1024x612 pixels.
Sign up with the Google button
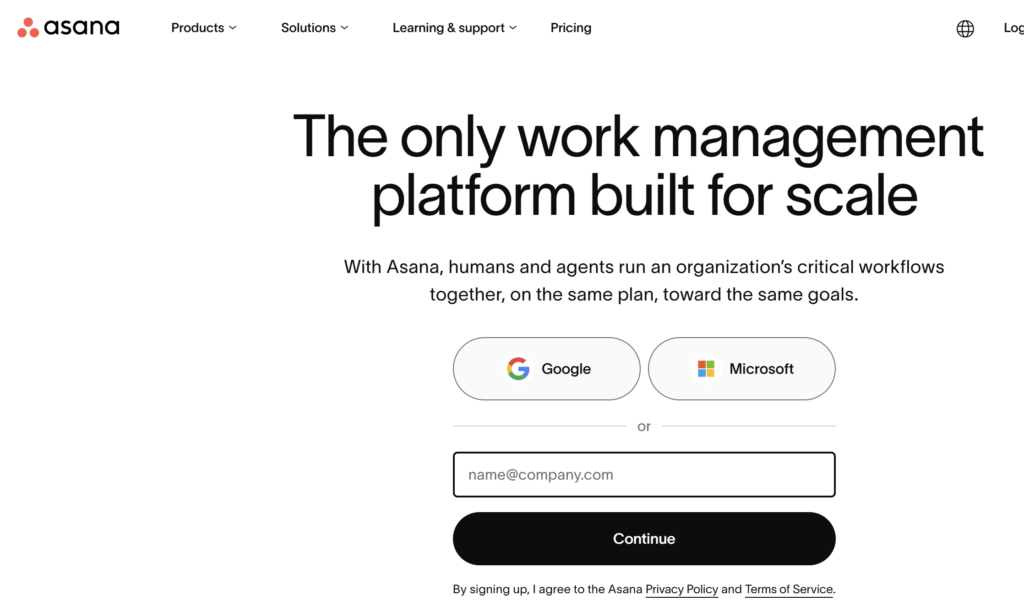tap(547, 369)
